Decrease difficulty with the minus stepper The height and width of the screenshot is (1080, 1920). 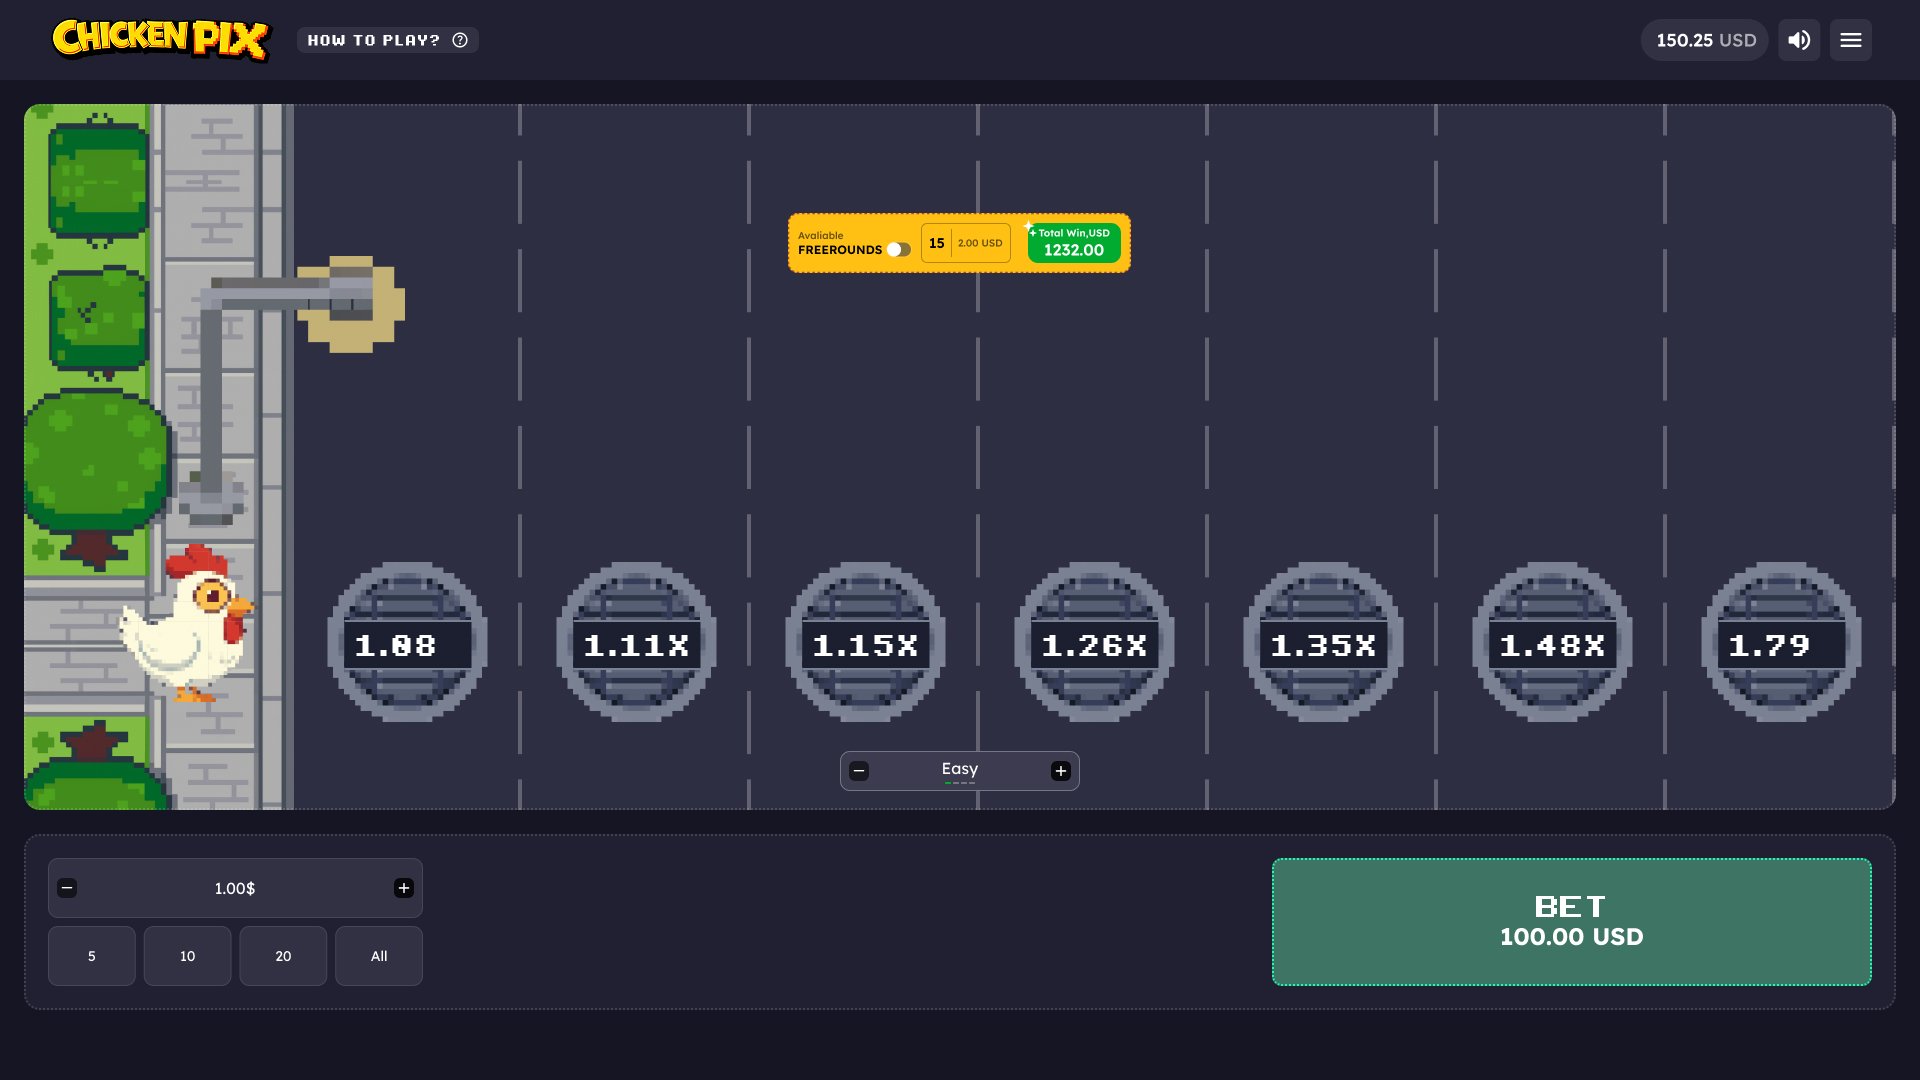pos(858,770)
